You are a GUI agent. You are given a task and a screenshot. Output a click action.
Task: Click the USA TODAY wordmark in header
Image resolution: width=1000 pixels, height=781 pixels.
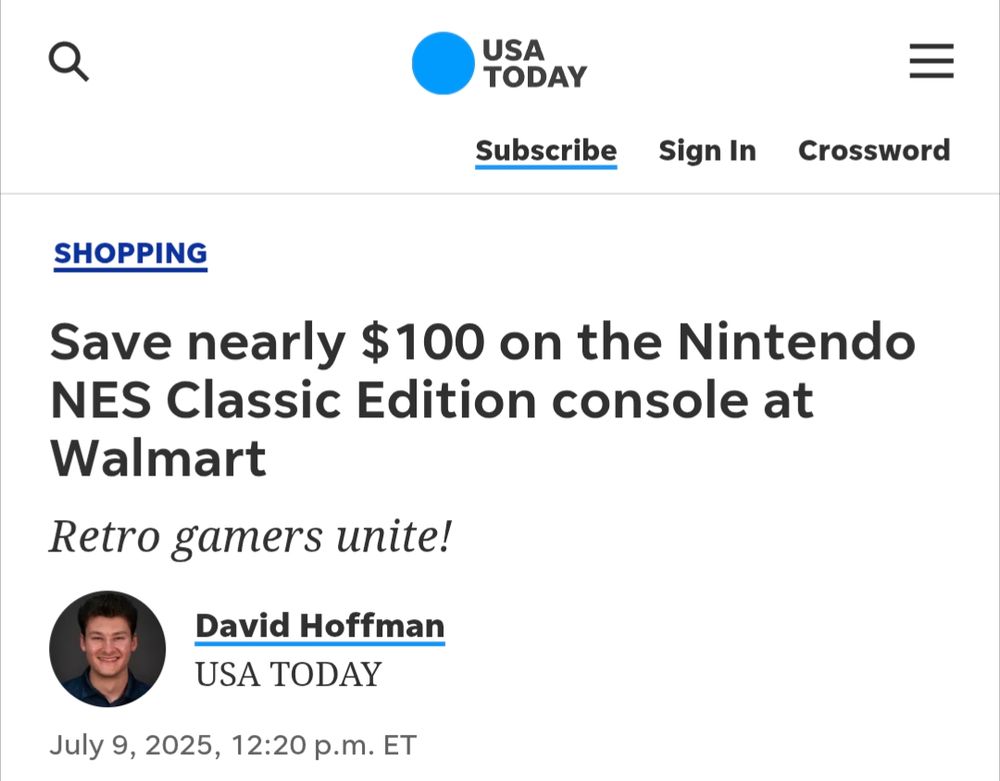[535, 63]
